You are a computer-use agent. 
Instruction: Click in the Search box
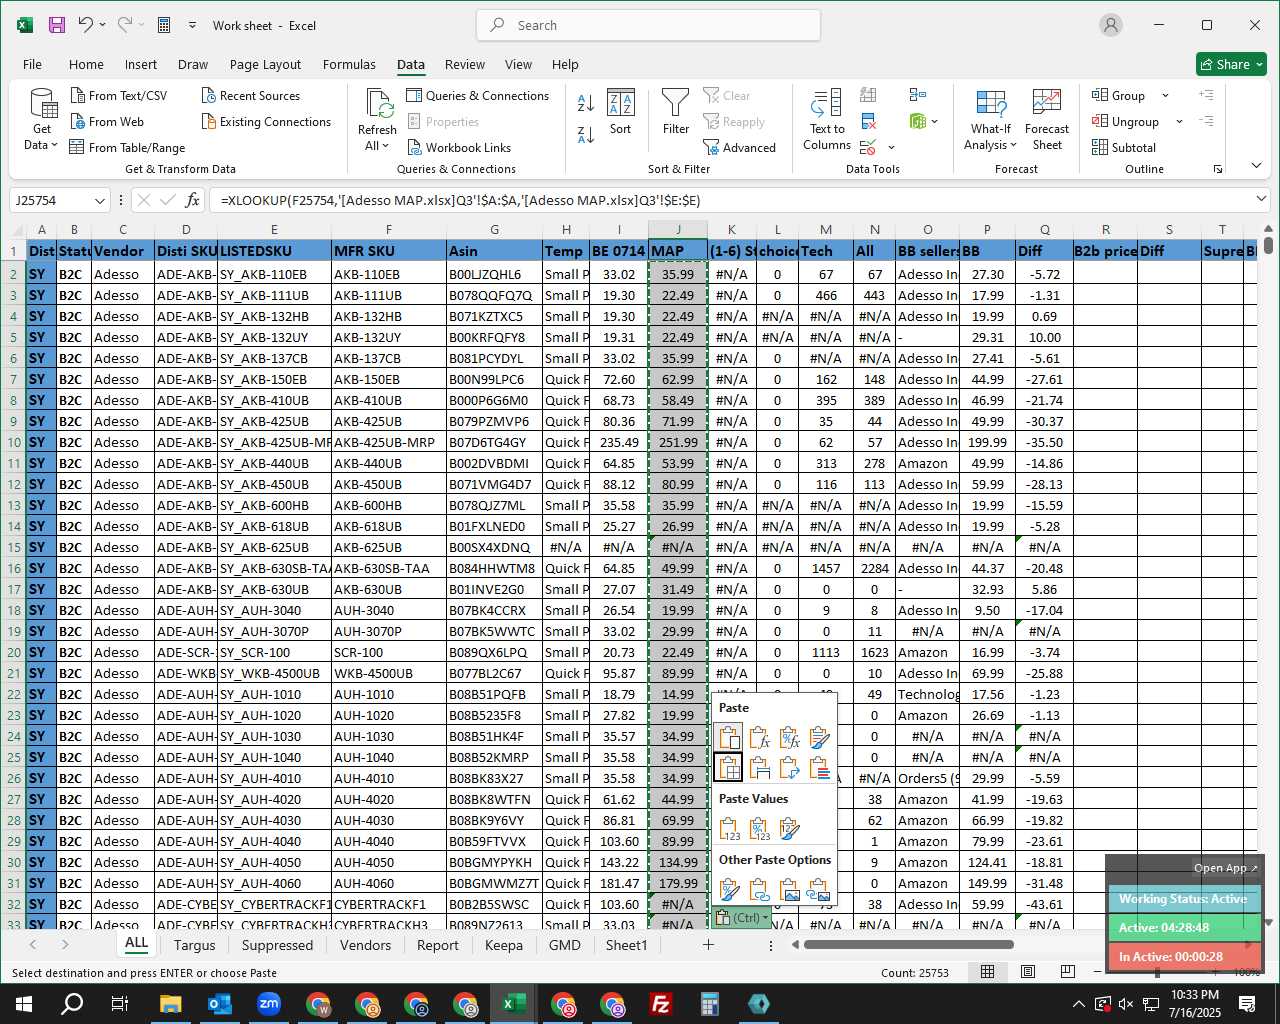(649, 25)
